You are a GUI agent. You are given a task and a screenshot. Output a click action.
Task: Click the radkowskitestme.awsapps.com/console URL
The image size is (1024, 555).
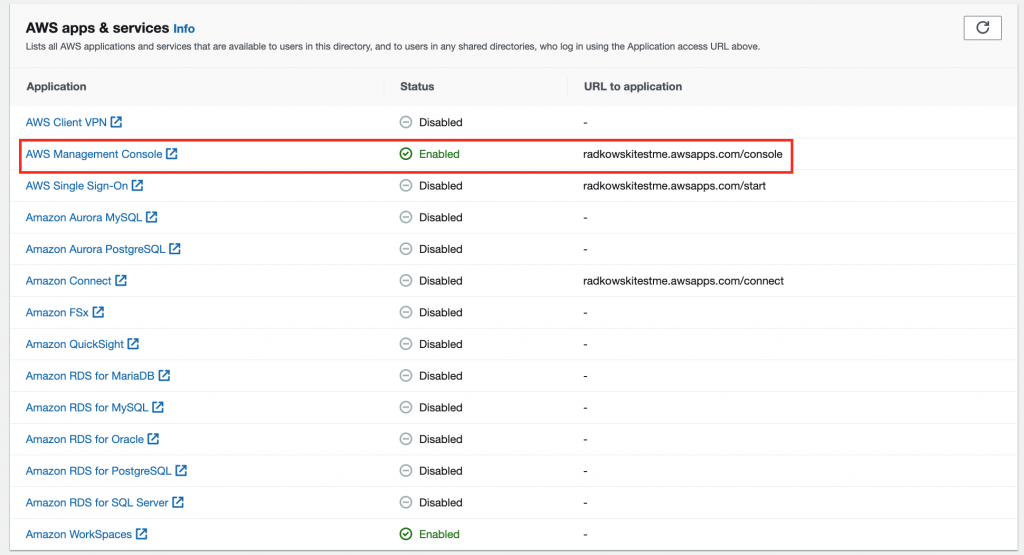[682, 154]
